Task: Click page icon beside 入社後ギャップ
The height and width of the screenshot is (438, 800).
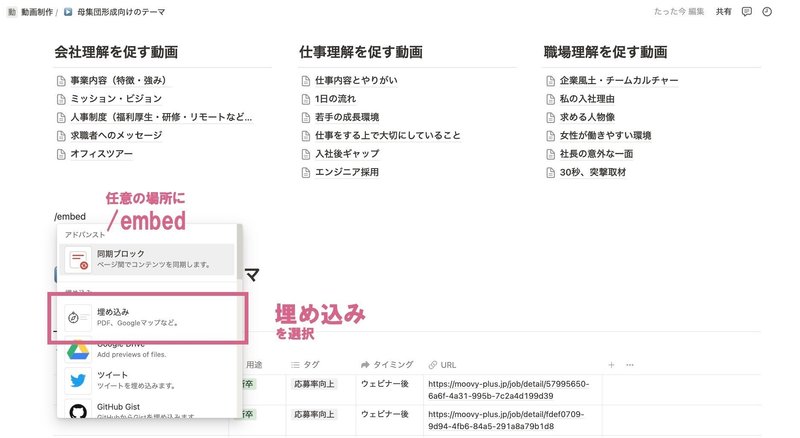Action: 306,154
